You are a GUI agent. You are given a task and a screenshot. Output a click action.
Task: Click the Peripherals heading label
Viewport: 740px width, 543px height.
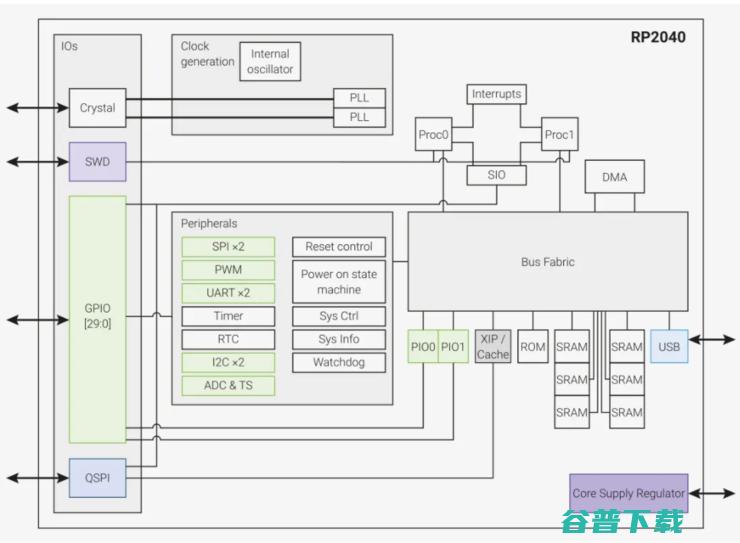[x=209, y=224]
